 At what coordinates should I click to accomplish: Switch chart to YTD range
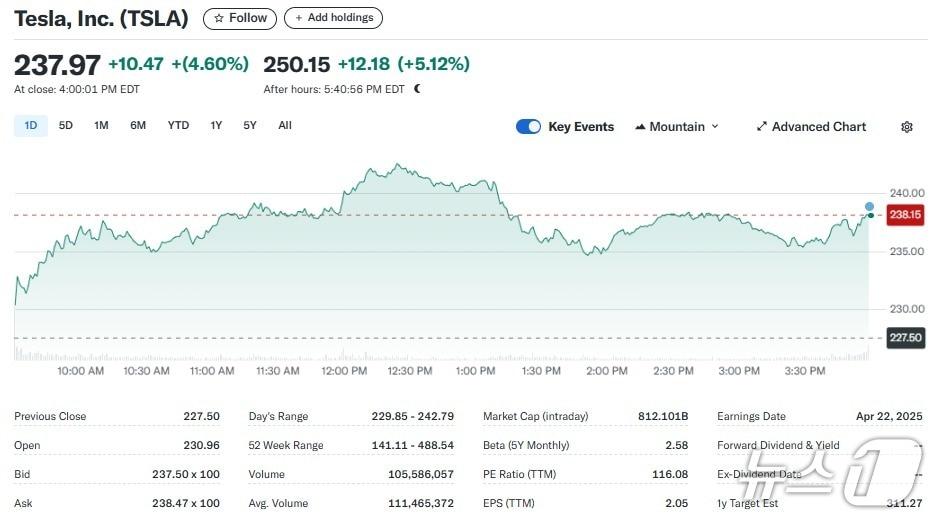178,126
